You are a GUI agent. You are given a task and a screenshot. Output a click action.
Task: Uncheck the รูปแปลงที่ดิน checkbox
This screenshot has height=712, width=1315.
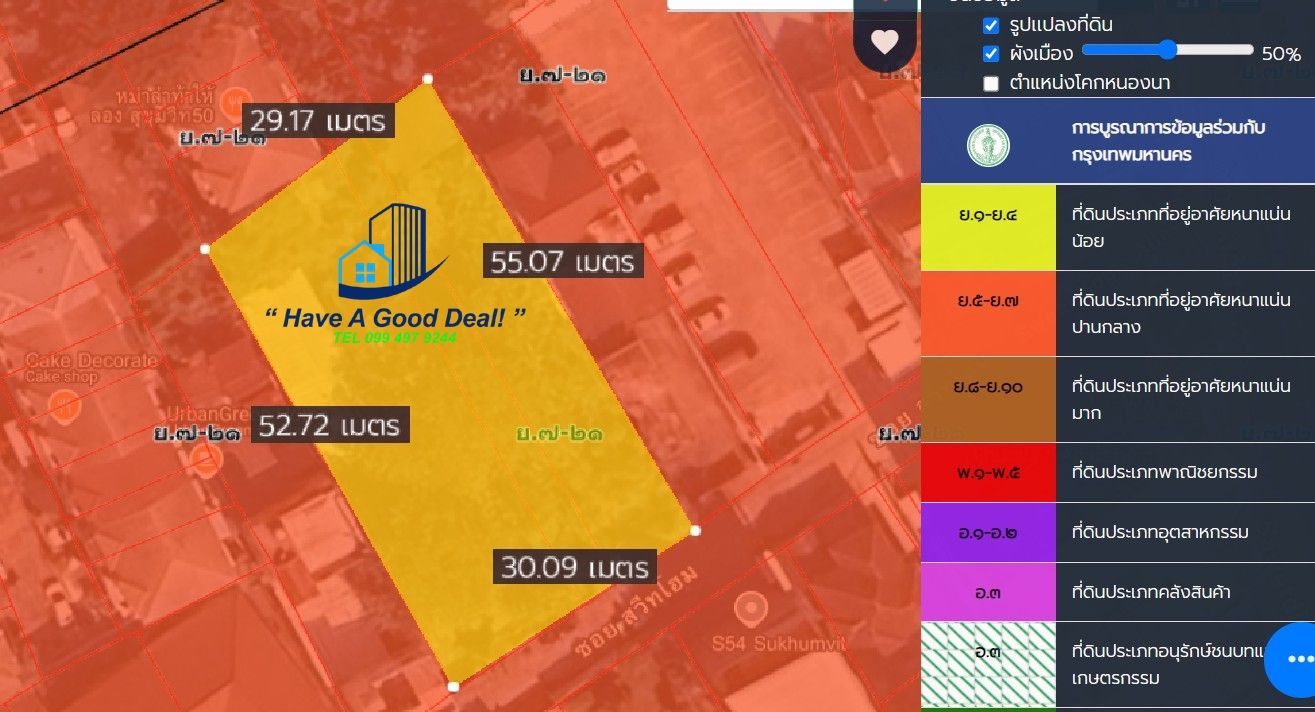(x=991, y=25)
